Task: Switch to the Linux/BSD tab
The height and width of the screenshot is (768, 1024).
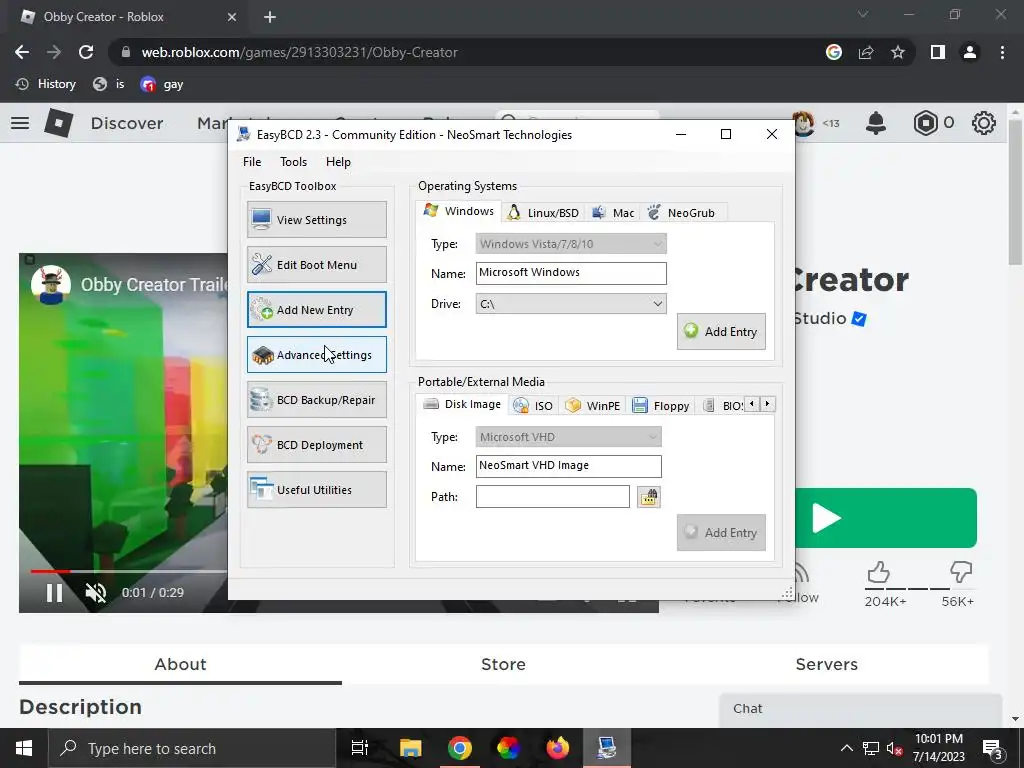Action: tap(543, 213)
